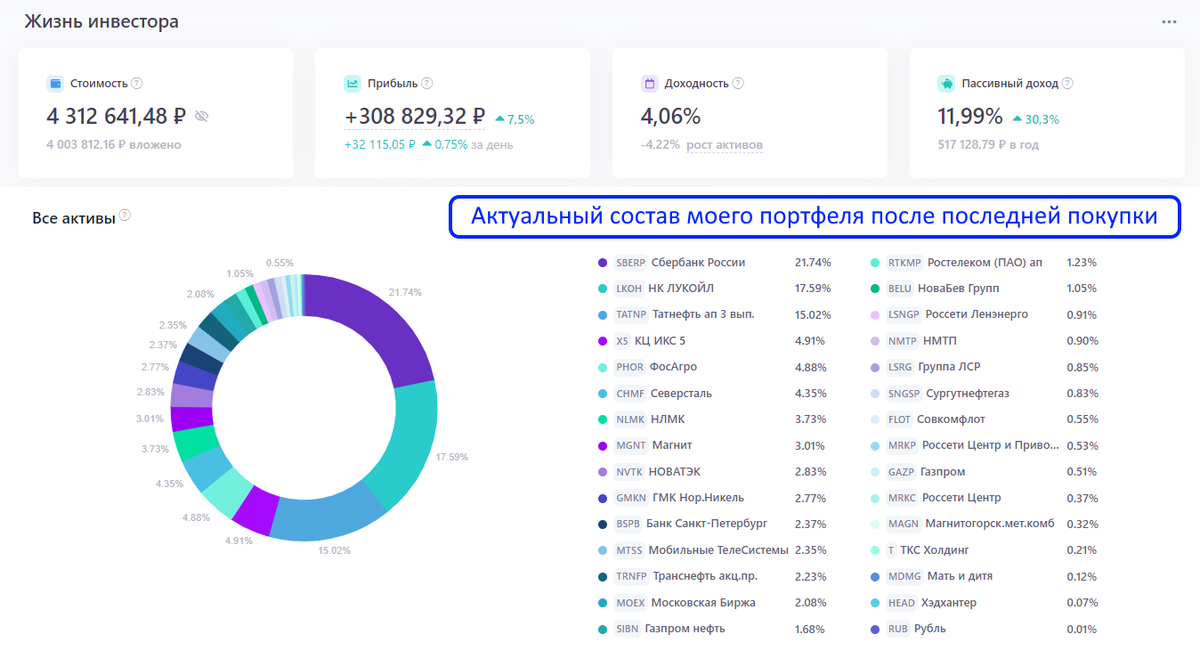Viewport: 1200px width, 659px height.
Task: Open help icon next to Пассивный доход
Action: coord(1068,84)
